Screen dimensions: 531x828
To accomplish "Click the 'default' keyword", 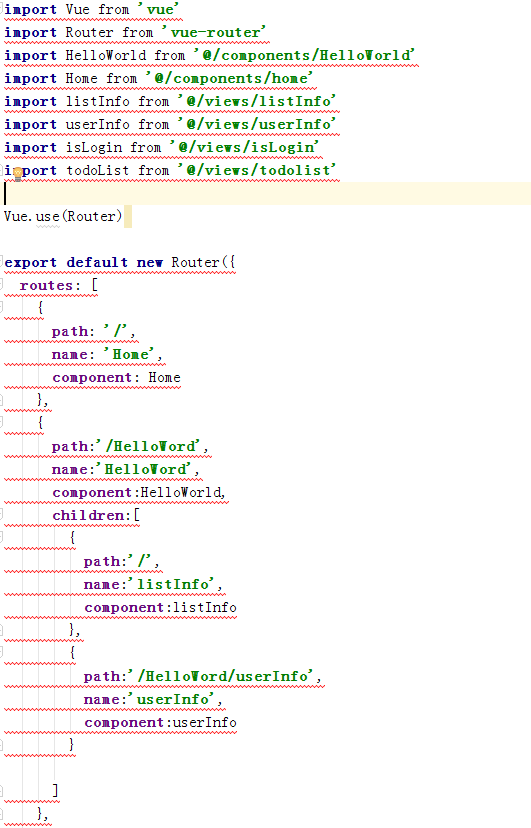I will point(97,262).
